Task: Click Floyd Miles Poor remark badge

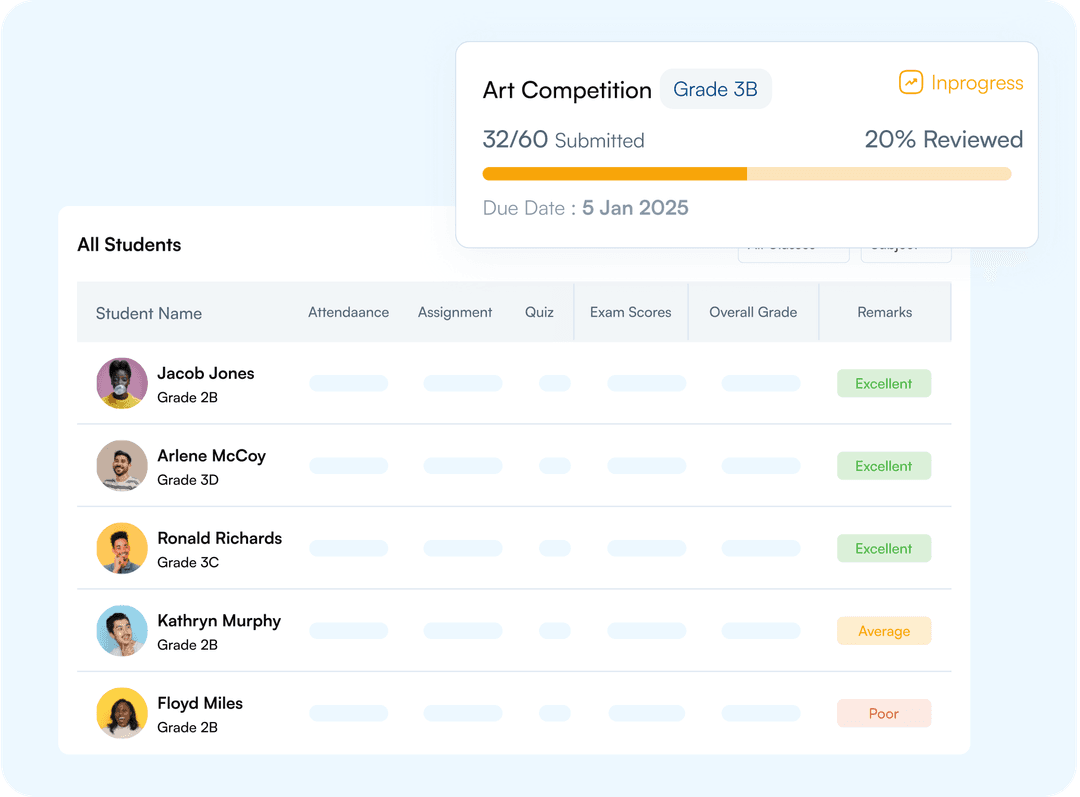Action: tap(884, 714)
